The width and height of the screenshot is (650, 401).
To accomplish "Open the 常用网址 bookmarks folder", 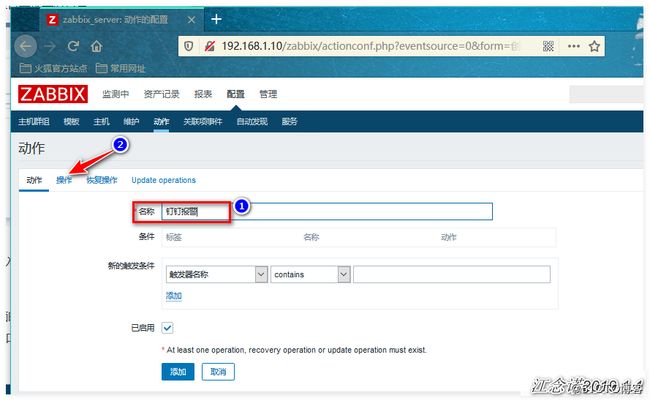I will [x=121, y=68].
